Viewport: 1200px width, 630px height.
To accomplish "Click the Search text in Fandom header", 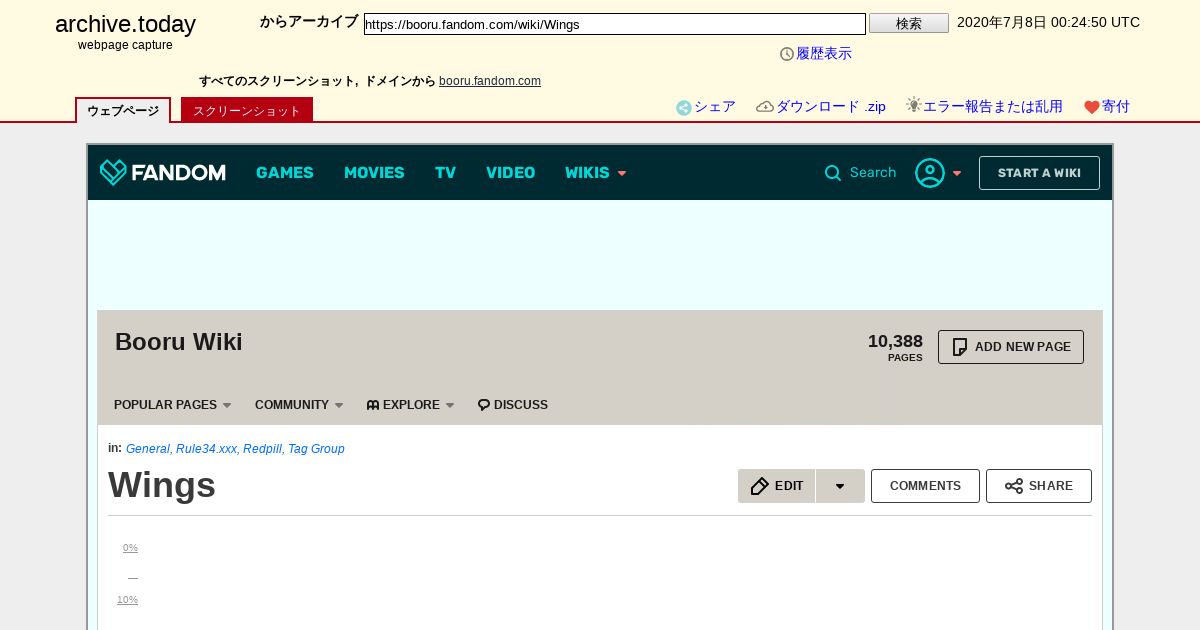I will click(x=873, y=173).
